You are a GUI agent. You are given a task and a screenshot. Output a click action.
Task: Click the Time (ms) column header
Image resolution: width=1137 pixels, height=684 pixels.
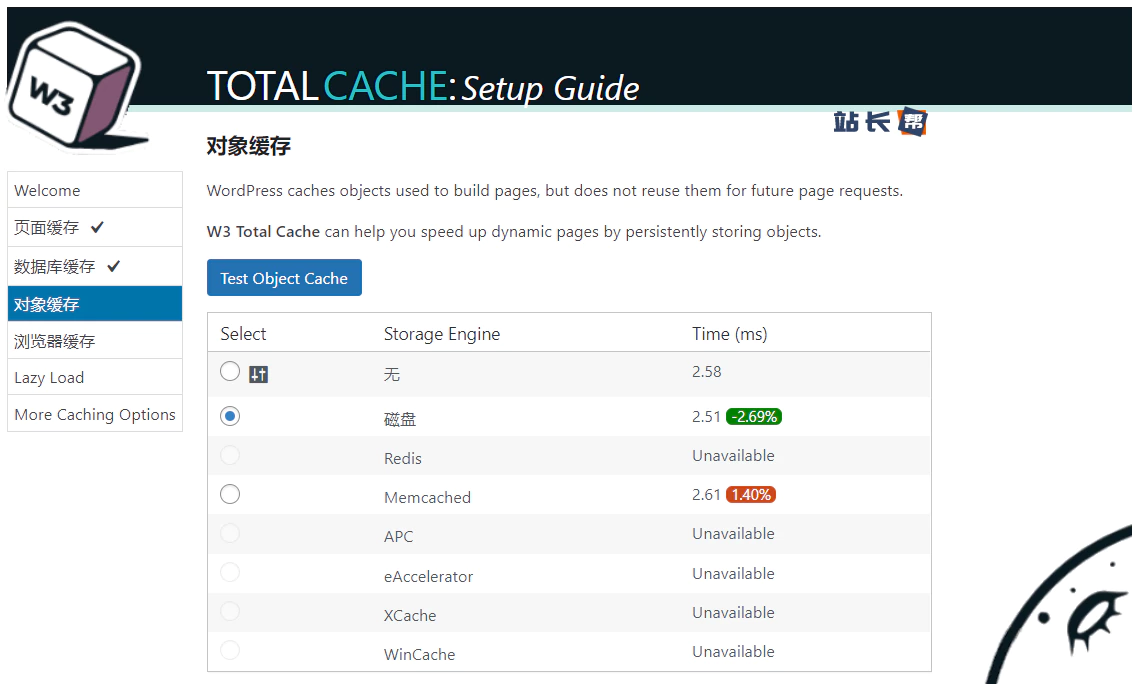(x=729, y=334)
